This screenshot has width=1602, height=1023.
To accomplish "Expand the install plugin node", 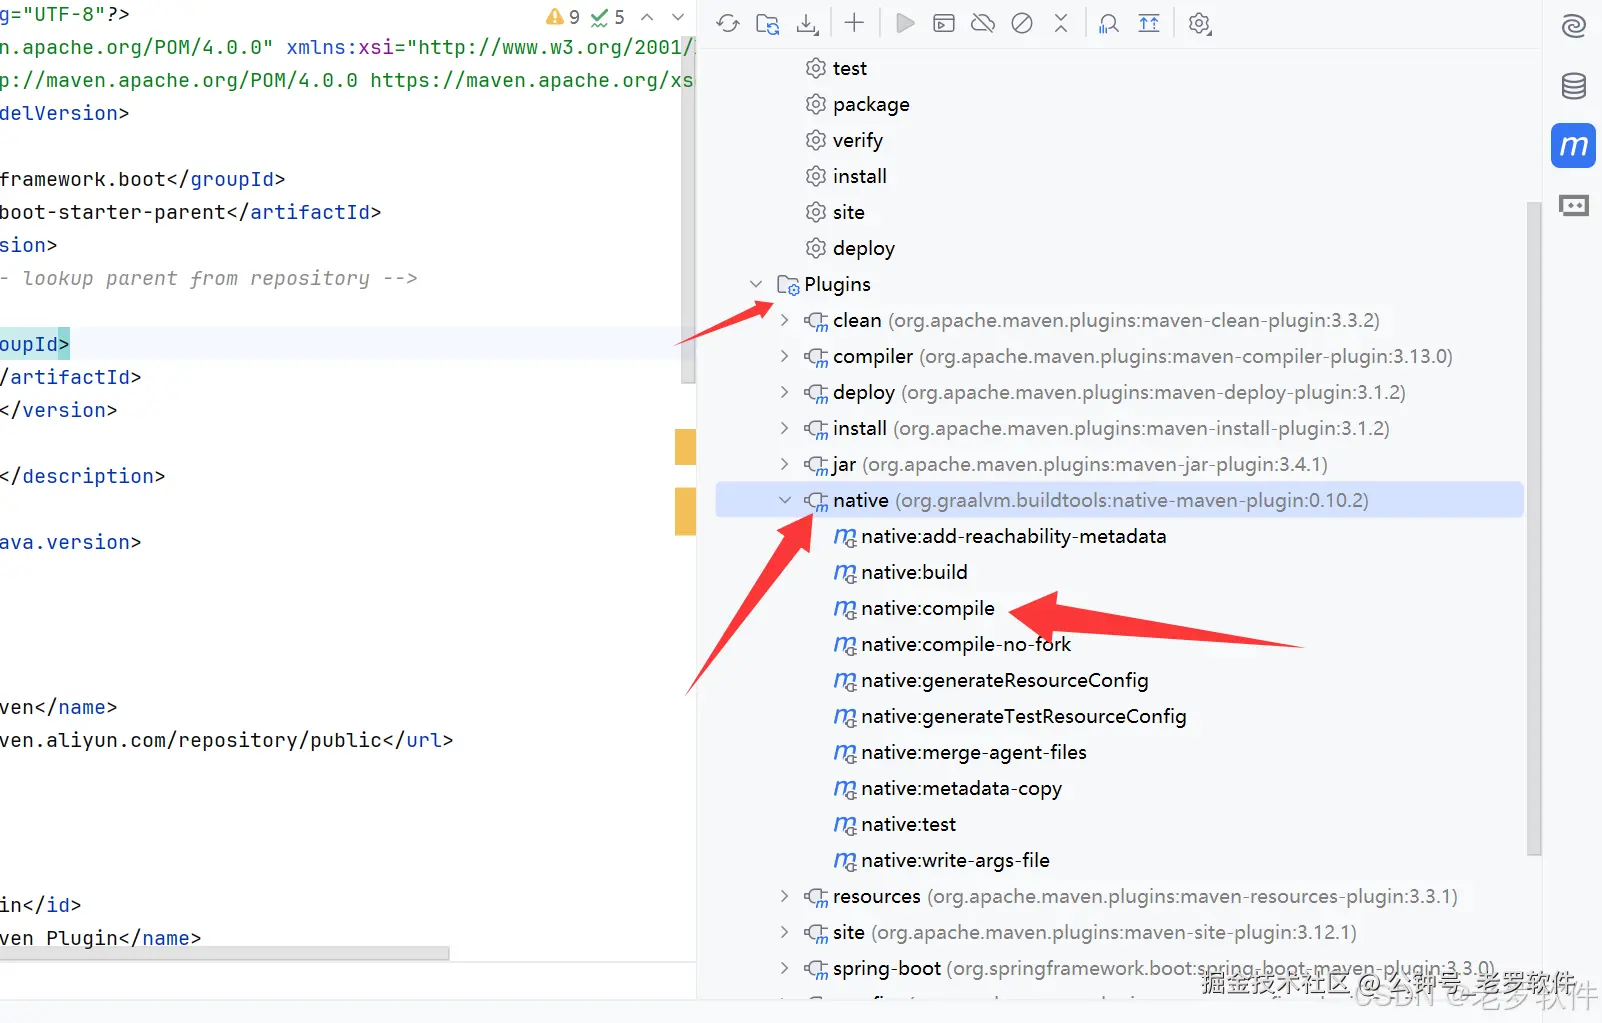I will [x=785, y=428].
